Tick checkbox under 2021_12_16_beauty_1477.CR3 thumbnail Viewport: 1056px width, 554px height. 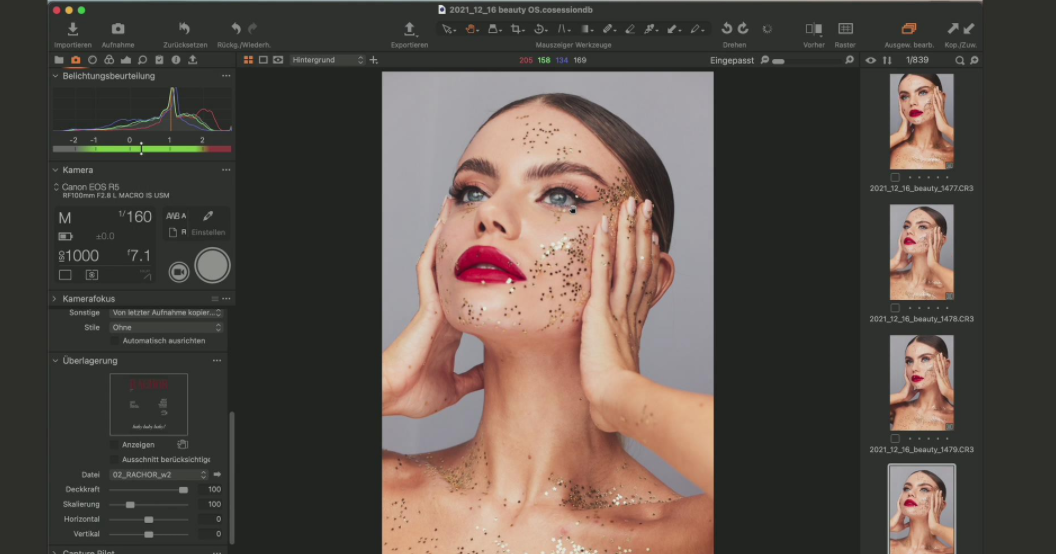click(895, 178)
